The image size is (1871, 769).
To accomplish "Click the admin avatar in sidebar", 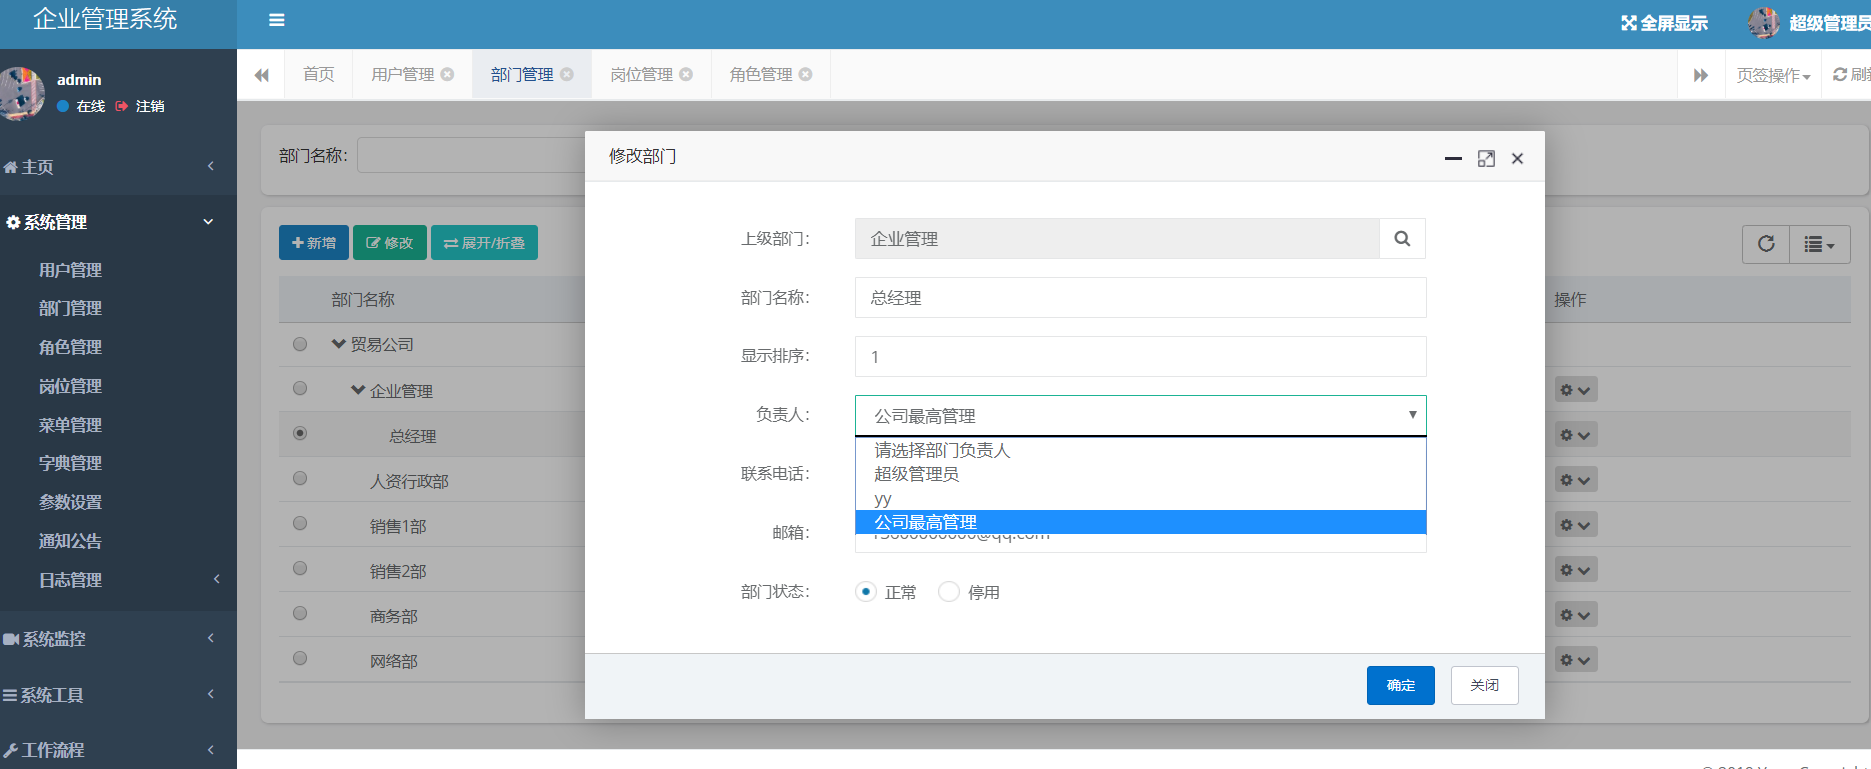I will coord(22,93).
